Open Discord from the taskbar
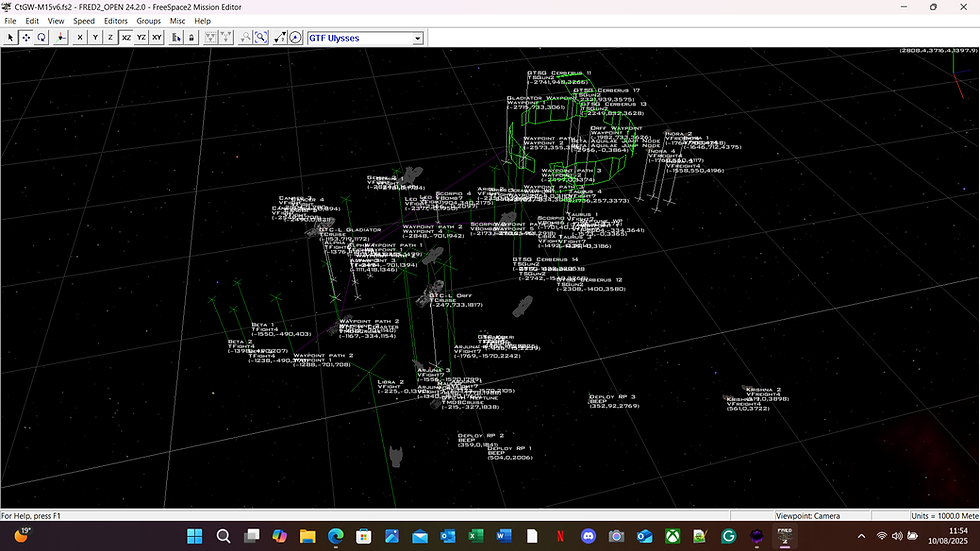 coord(588,536)
